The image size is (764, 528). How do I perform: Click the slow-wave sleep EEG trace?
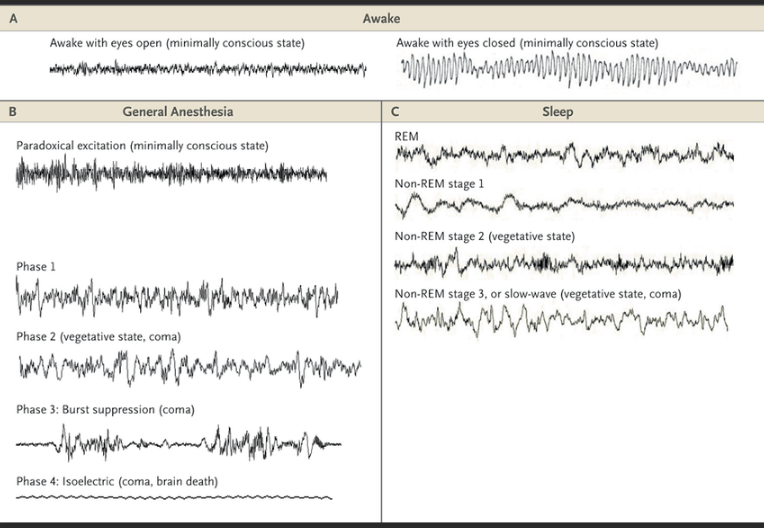point(562,320)
